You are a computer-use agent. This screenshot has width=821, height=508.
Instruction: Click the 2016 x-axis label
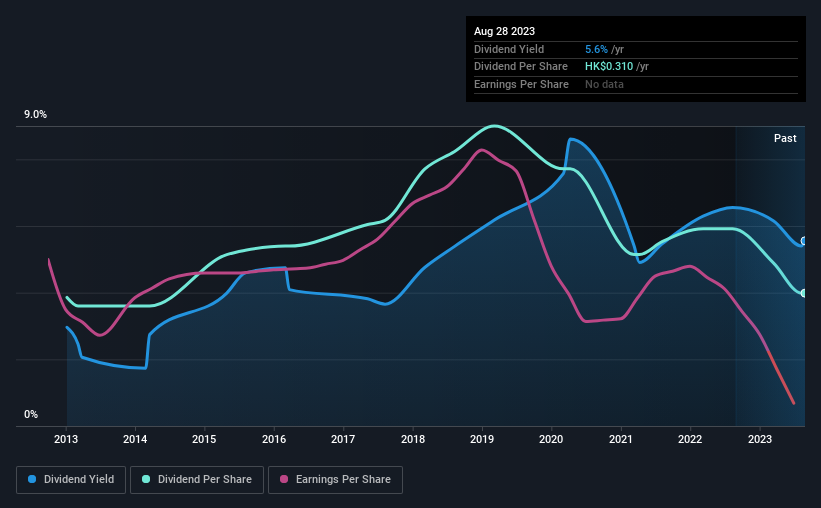(274, 439)
